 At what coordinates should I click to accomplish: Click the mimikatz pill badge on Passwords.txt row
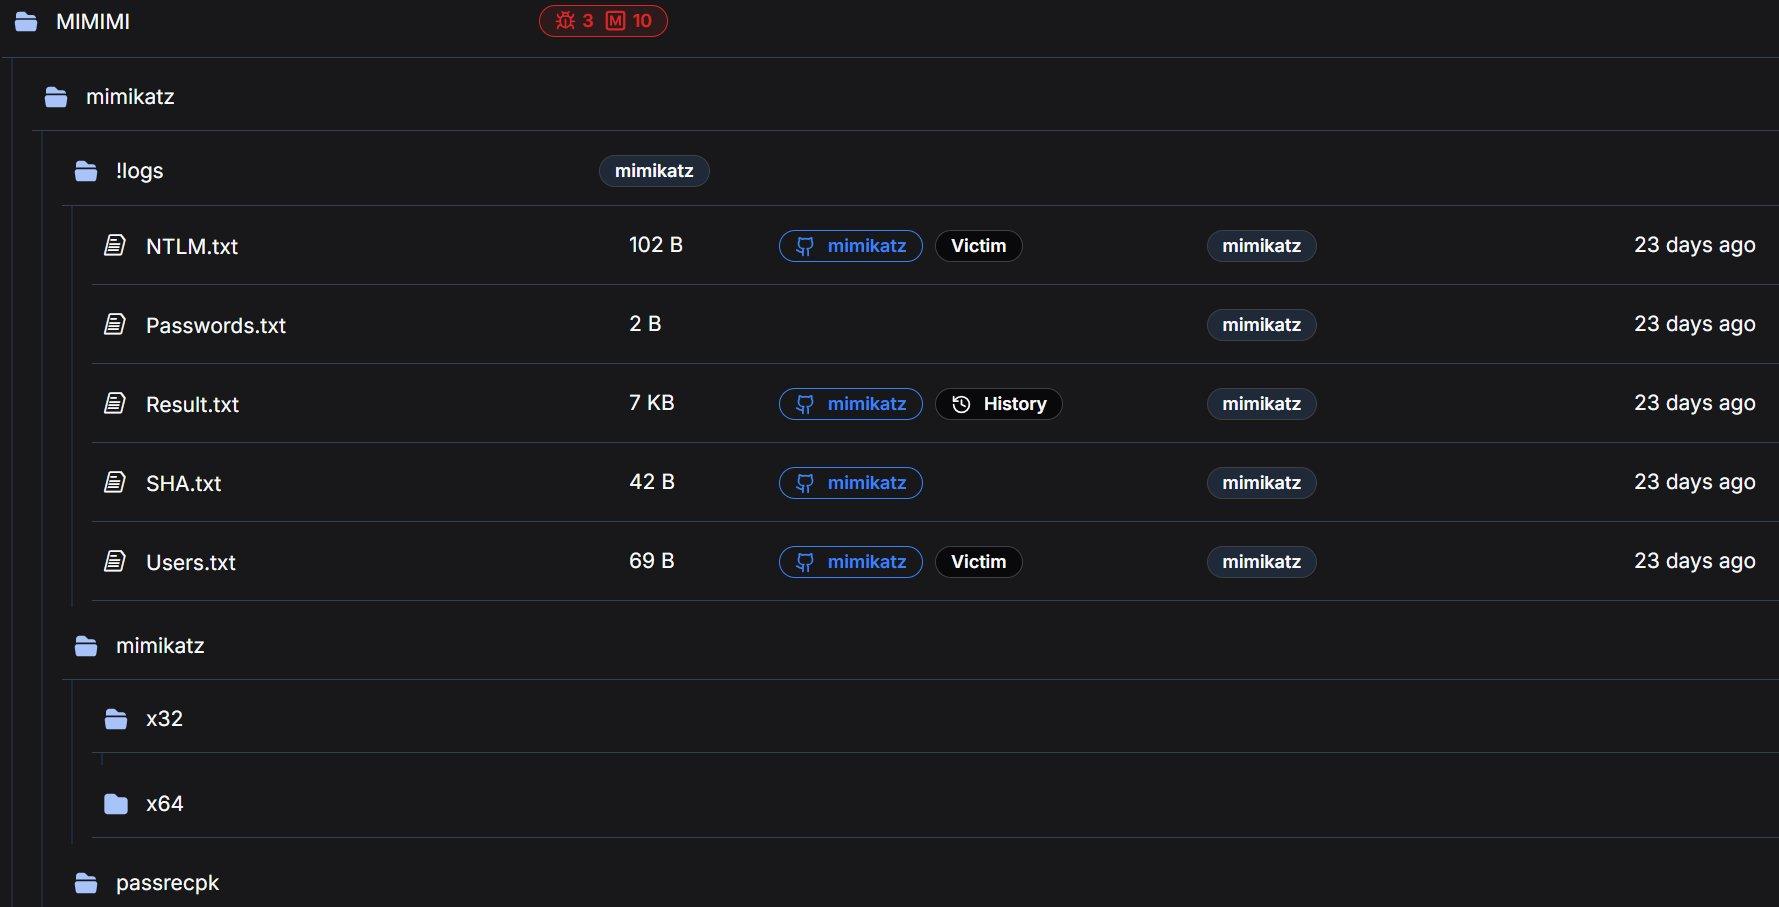tap(1261, 324)
